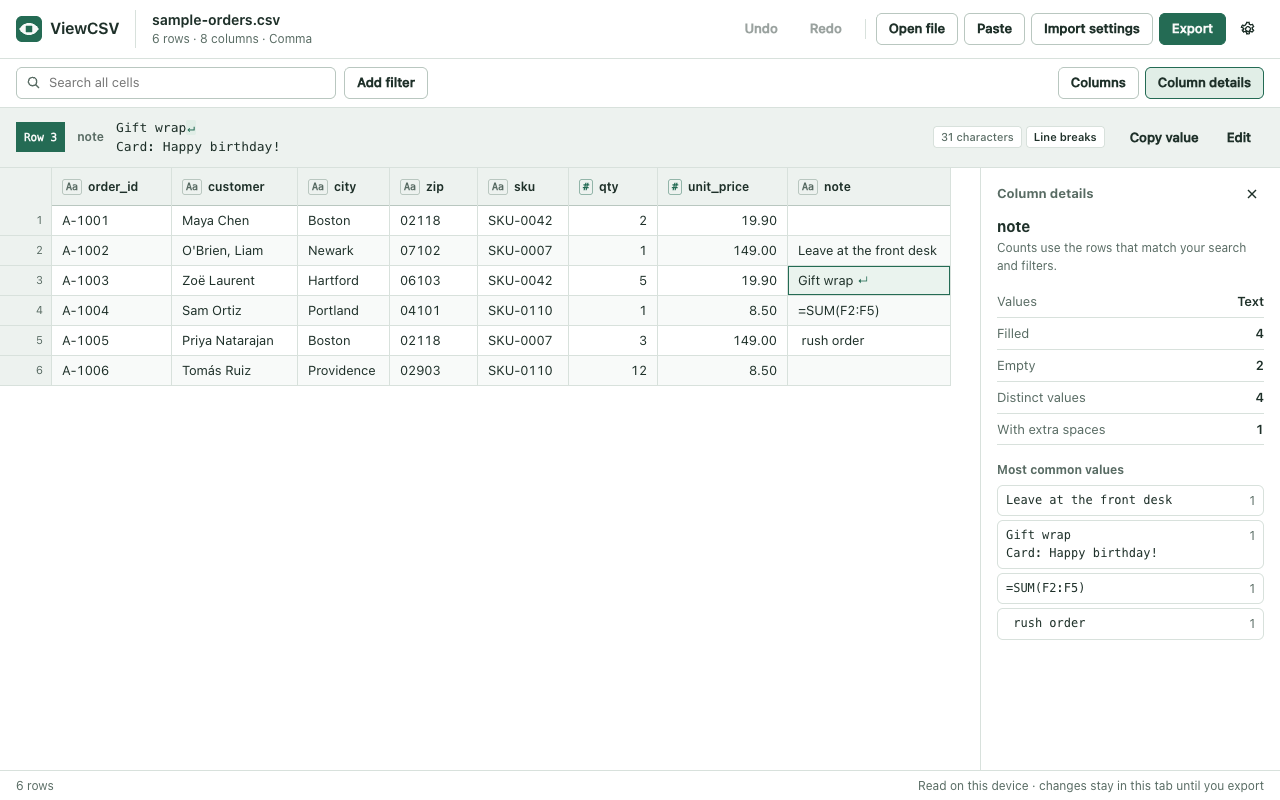Click the number type icon on qty column
Screen dimensions: 1280x800
(x=586, y=187)
